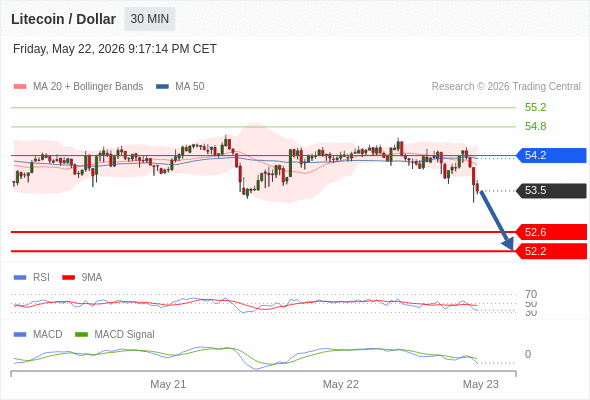Click the RSI legend color swatch

20,278
